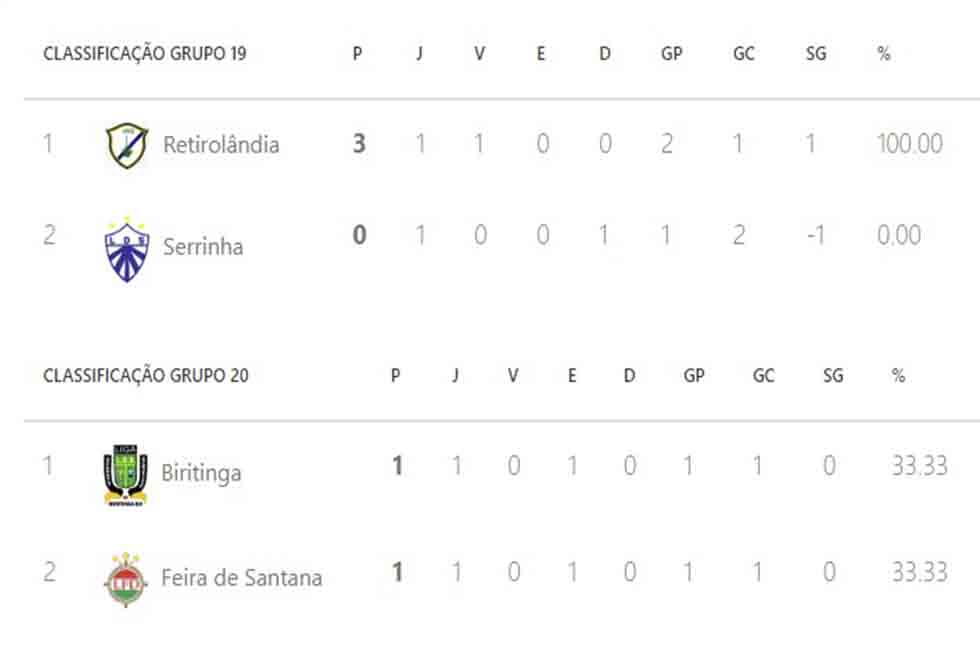Click the Retirolândia team crest

pyautogui.click(x=127, y=145)
